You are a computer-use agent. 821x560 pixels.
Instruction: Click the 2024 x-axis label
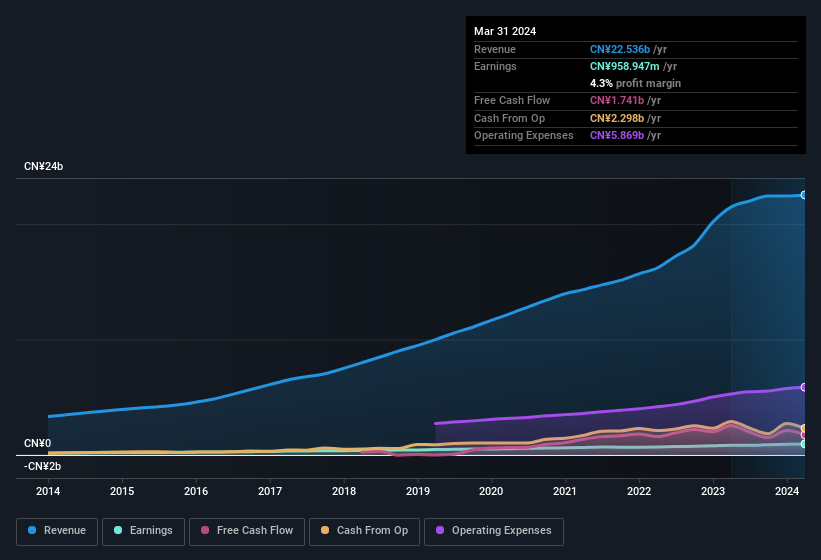[787, 491]
